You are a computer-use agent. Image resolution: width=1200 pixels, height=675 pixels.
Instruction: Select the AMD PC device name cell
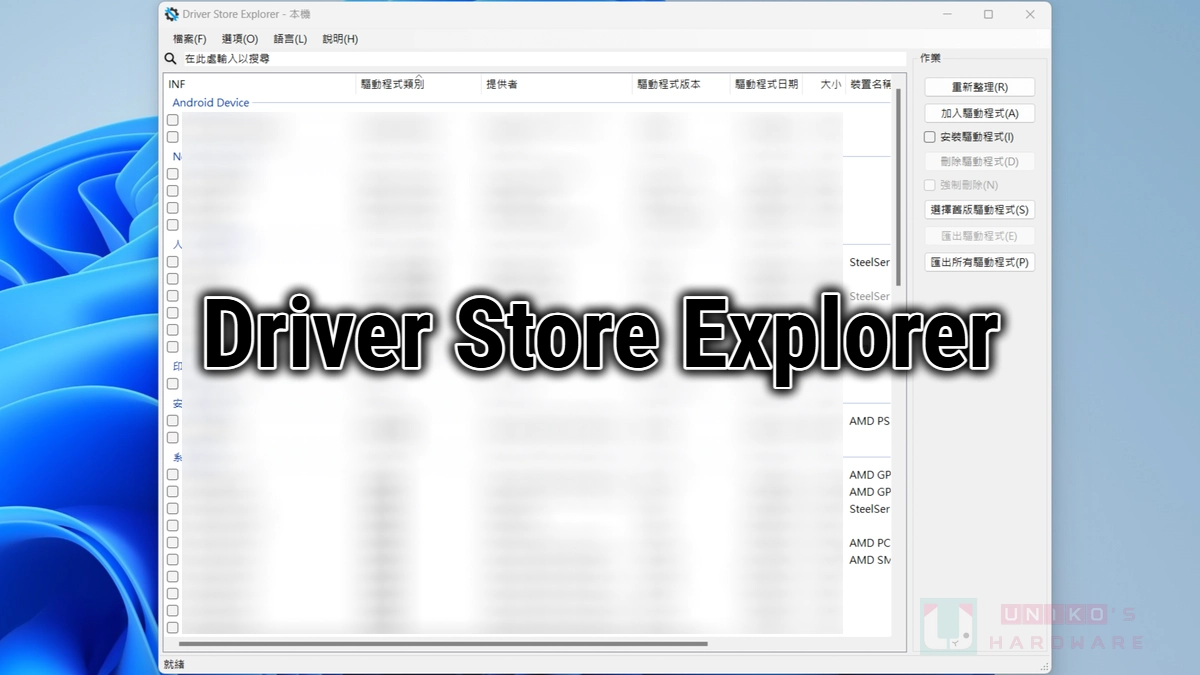(869, 543)
